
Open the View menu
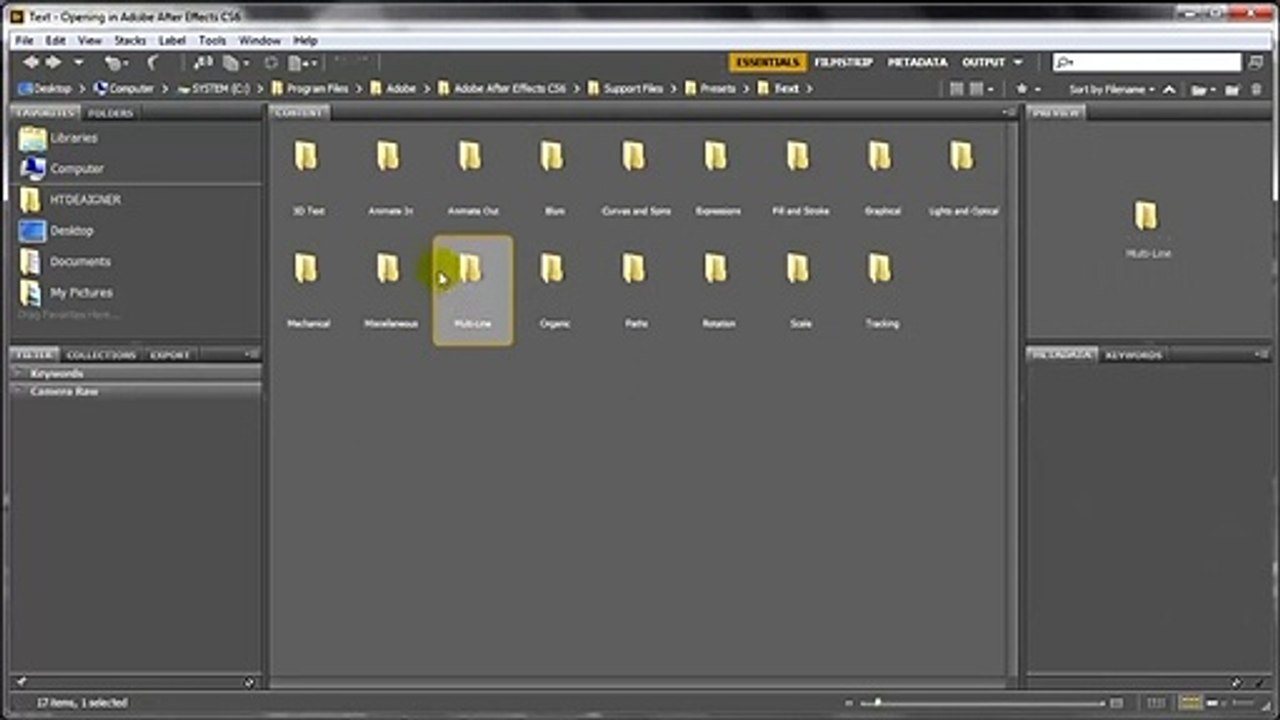point(90,41)
